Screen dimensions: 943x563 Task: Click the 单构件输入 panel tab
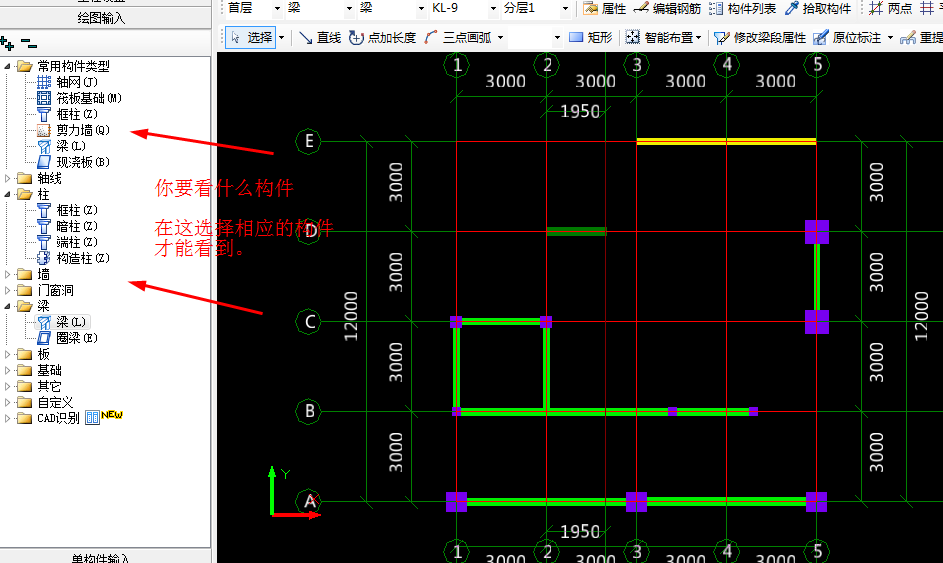pos(100,556)
